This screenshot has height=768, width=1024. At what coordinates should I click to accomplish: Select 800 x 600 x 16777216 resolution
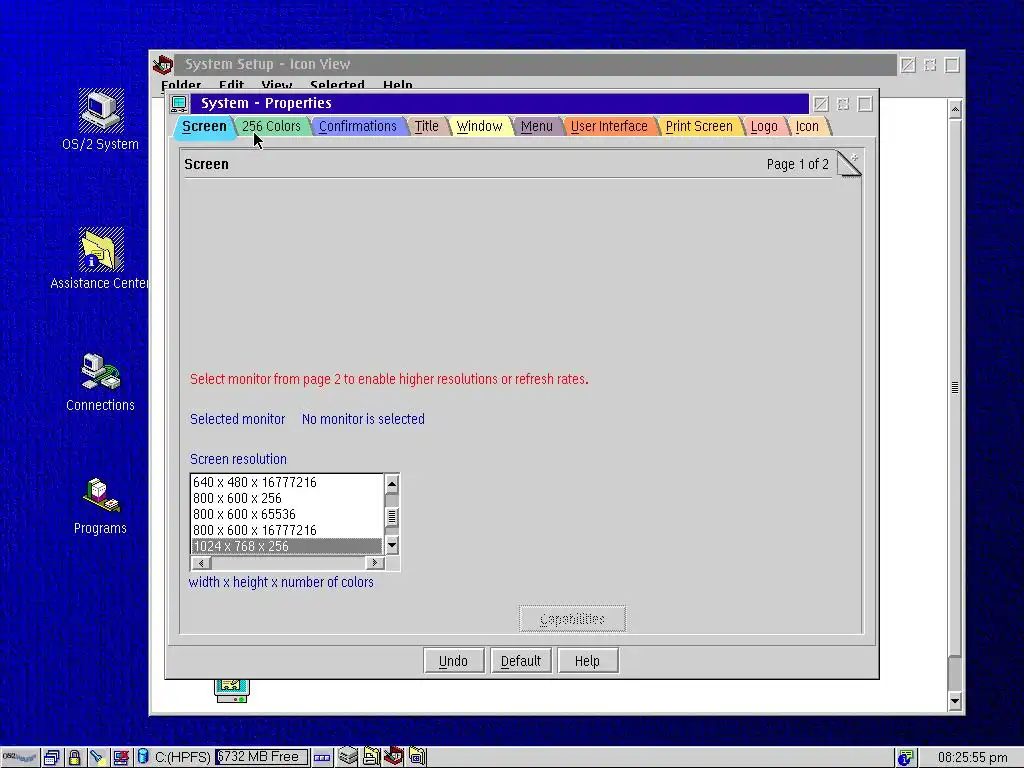286,530
